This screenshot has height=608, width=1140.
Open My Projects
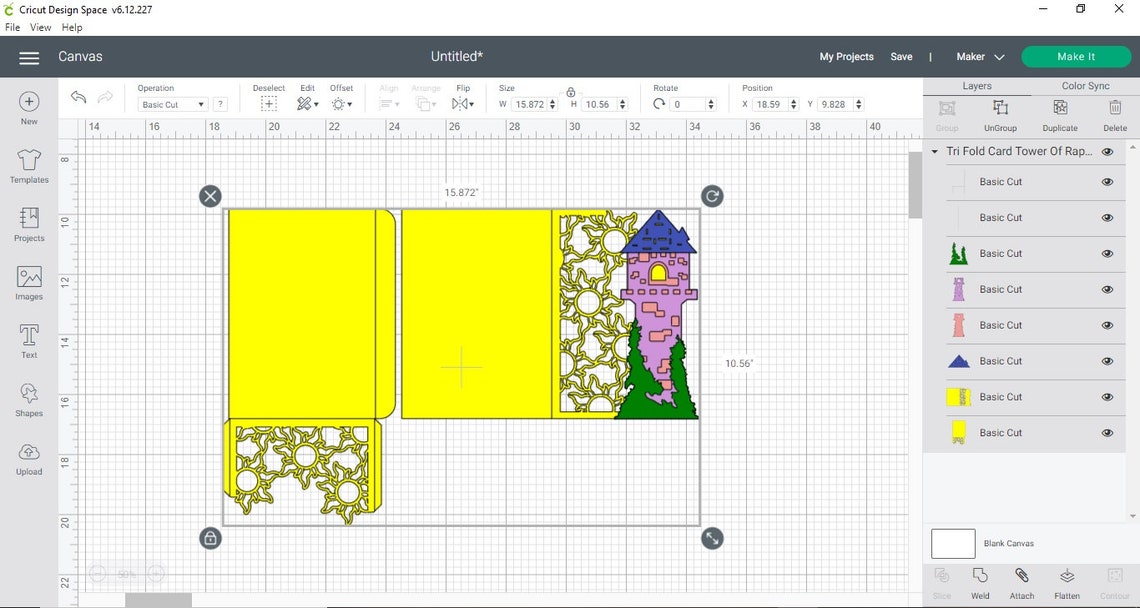coord(845,56)
